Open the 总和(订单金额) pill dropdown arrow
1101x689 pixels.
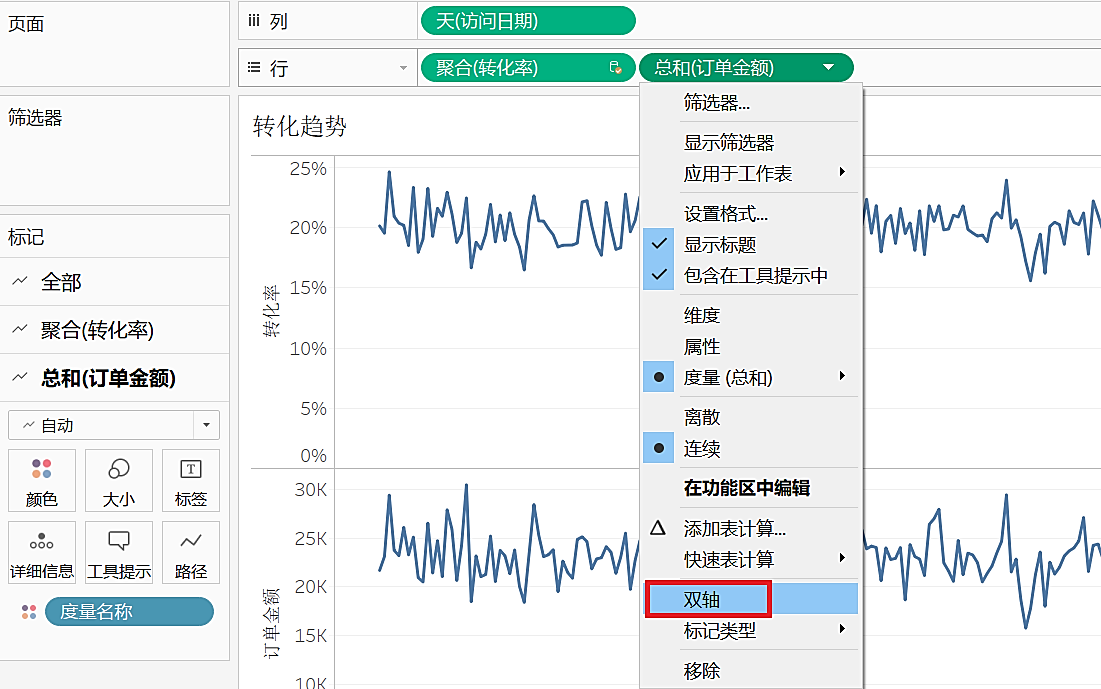[x=829, y=67]
